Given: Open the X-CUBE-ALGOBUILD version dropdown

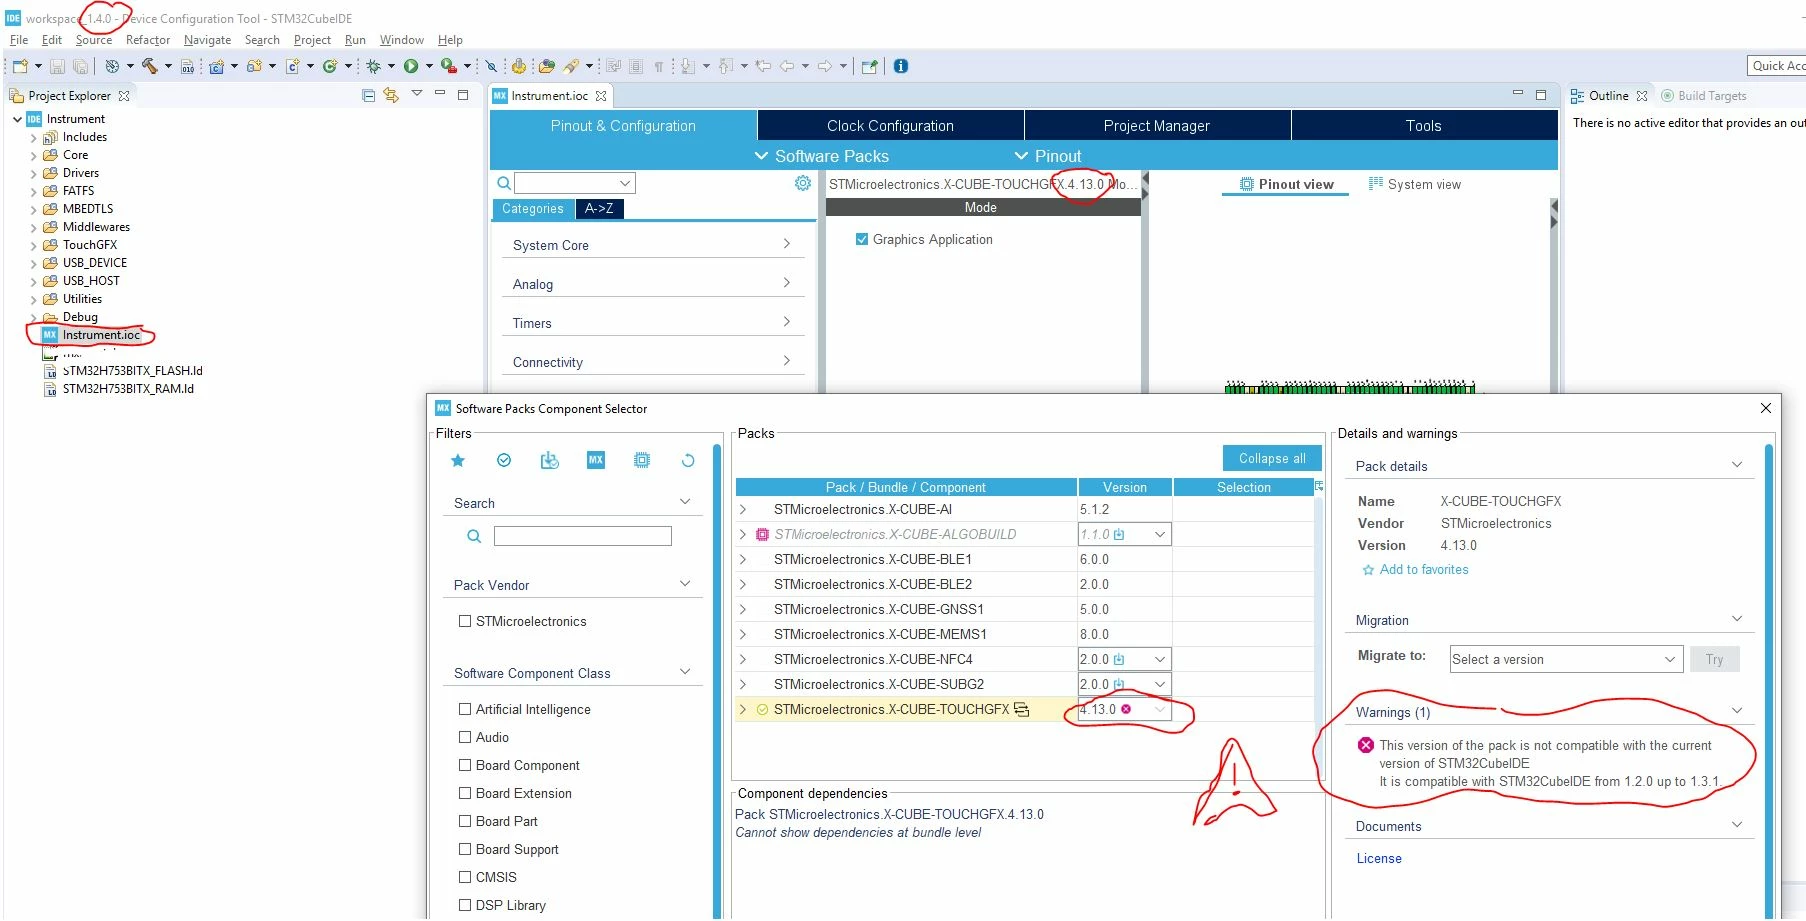Looking at the screenshot, I should click(1160, 534).
